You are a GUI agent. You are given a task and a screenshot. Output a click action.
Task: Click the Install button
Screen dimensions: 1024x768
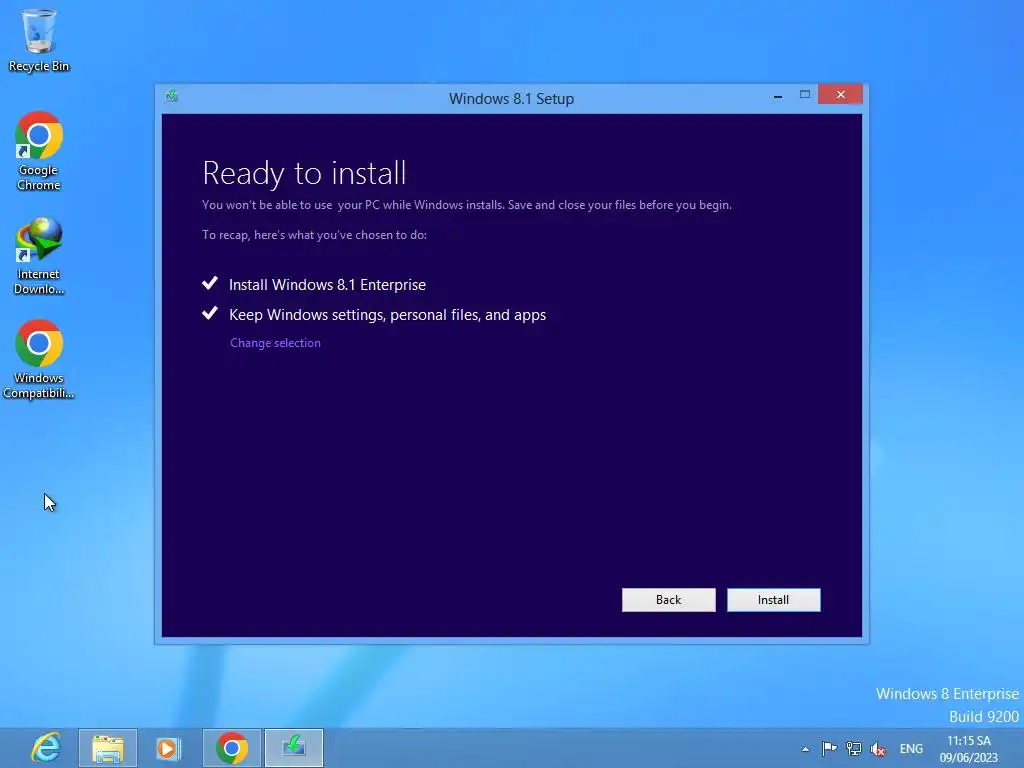point(773,600)
